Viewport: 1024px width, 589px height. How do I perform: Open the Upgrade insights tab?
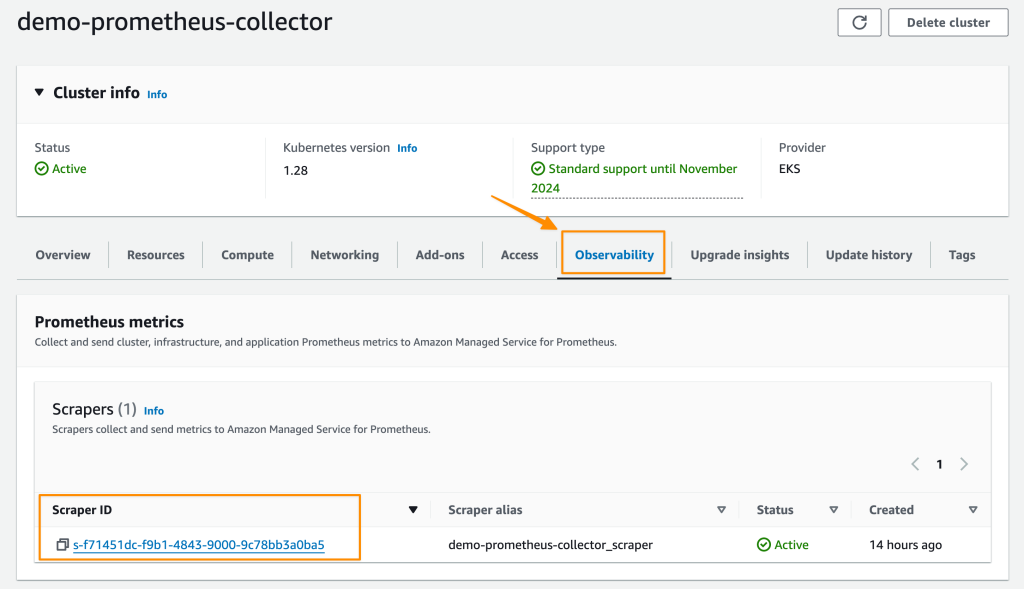point(739,255)
